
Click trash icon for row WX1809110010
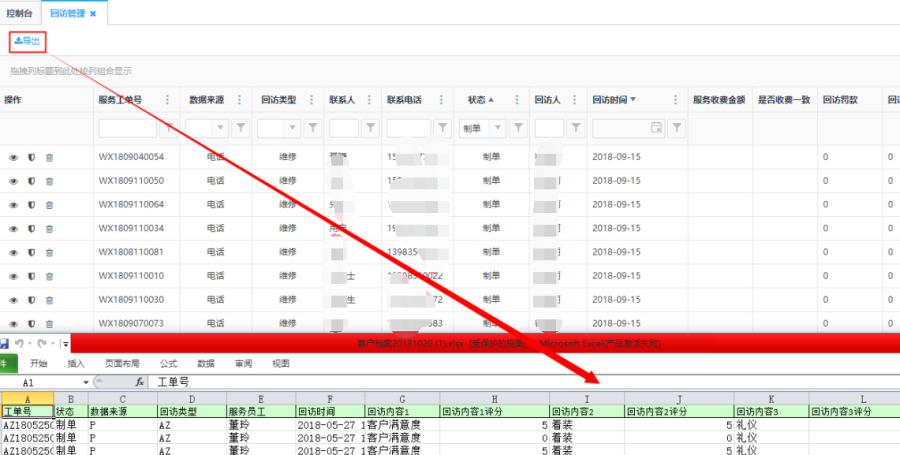pos(49,276)
